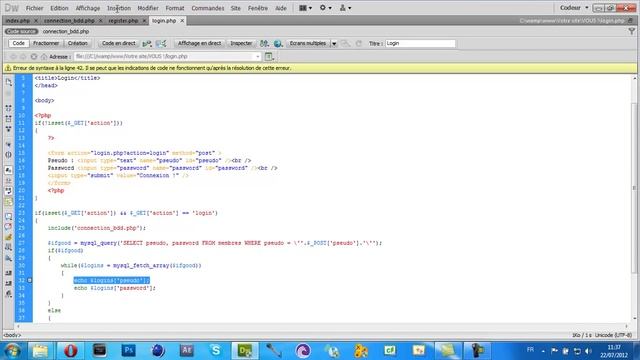Click Outdent Code icon
The width and height of the screenshot is (640, 360).
coord(9,283)
